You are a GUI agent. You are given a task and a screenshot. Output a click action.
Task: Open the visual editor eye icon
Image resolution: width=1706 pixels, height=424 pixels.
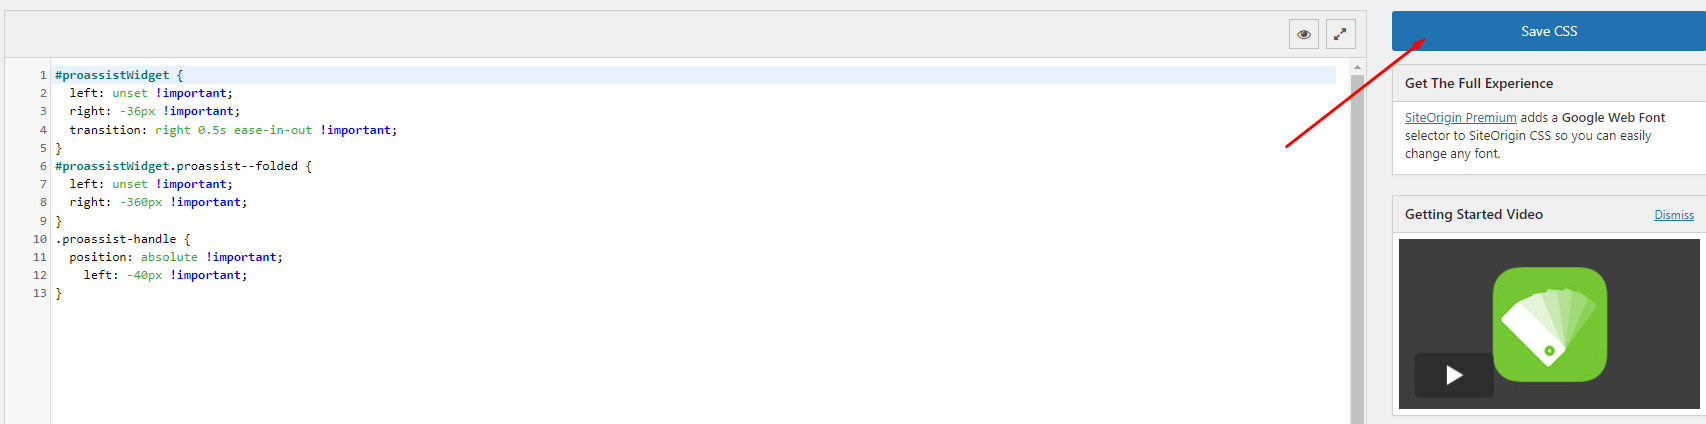[1303, 34]
